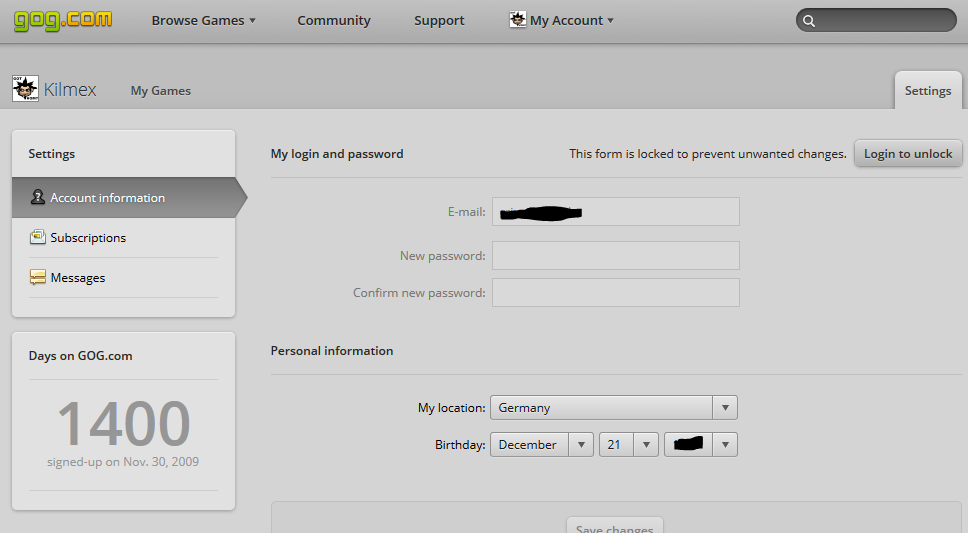Open the birthday day 21 dropdown
Screen dimensions: 968x533
click(628, 445)
